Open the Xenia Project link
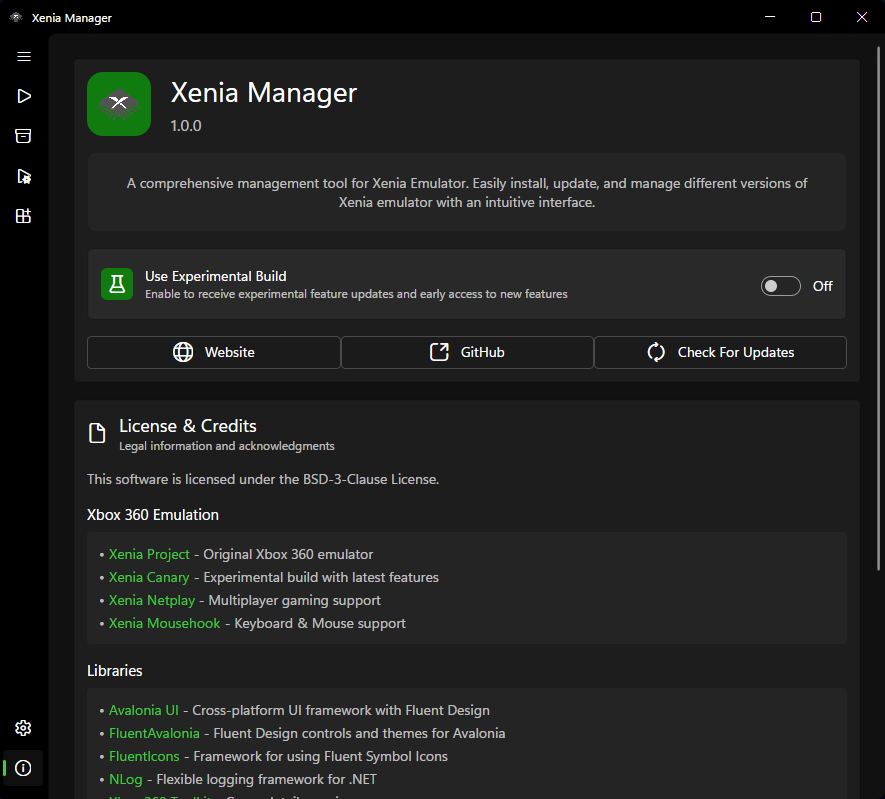Screen dimensions: 885x799 pos(149,554)
